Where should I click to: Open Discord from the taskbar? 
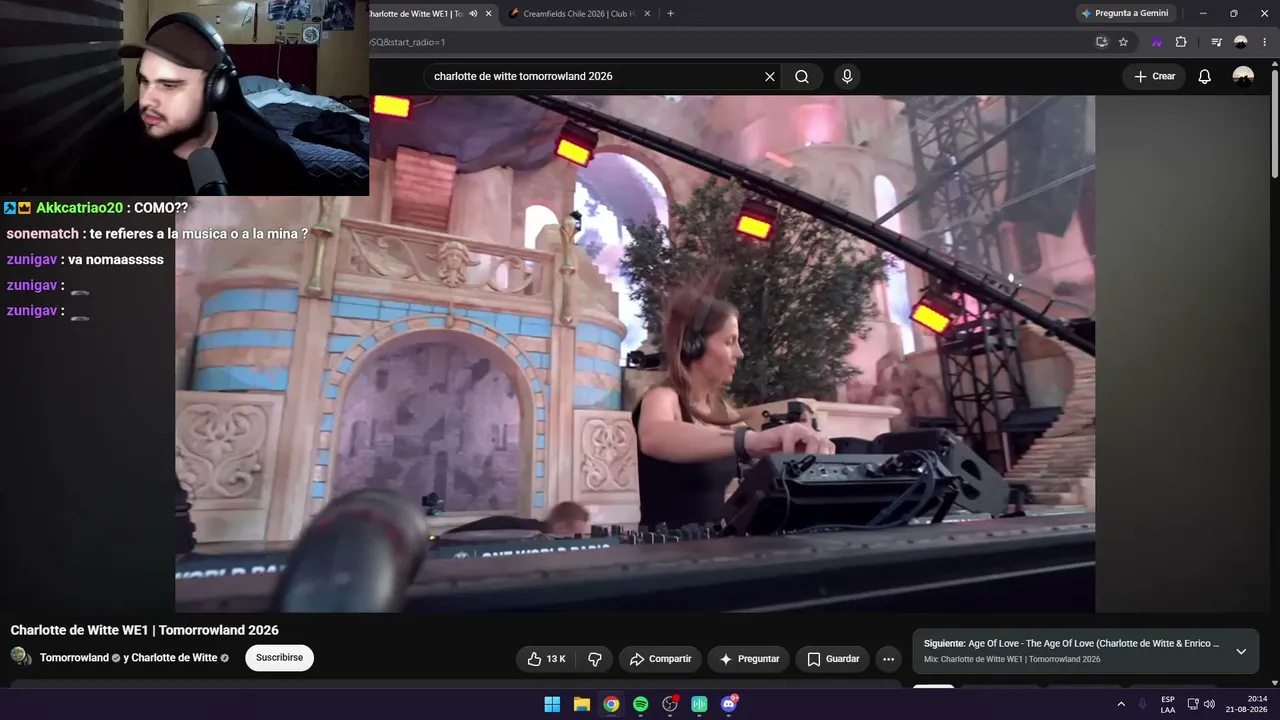tap(729, 704)
